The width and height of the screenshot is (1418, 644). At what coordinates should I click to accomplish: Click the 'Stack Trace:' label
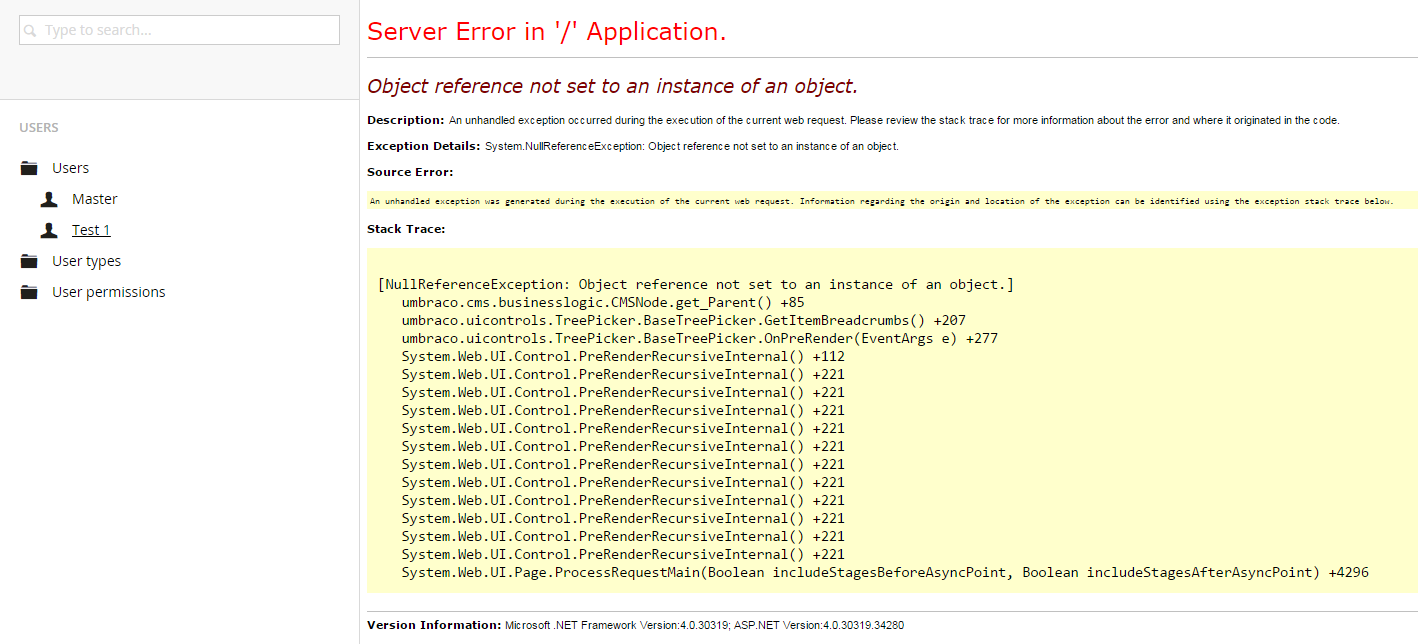click(x=406, y=229)
